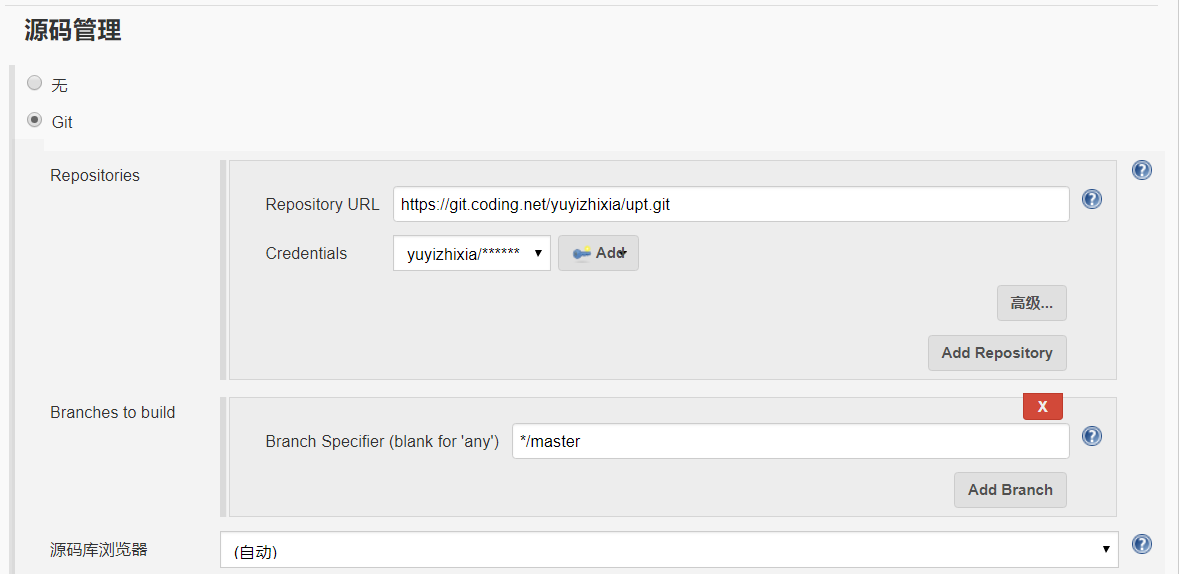Focus the Repository URL text field
The width and height of the screenshot is (1179, 574).
[x=730, y=204]
